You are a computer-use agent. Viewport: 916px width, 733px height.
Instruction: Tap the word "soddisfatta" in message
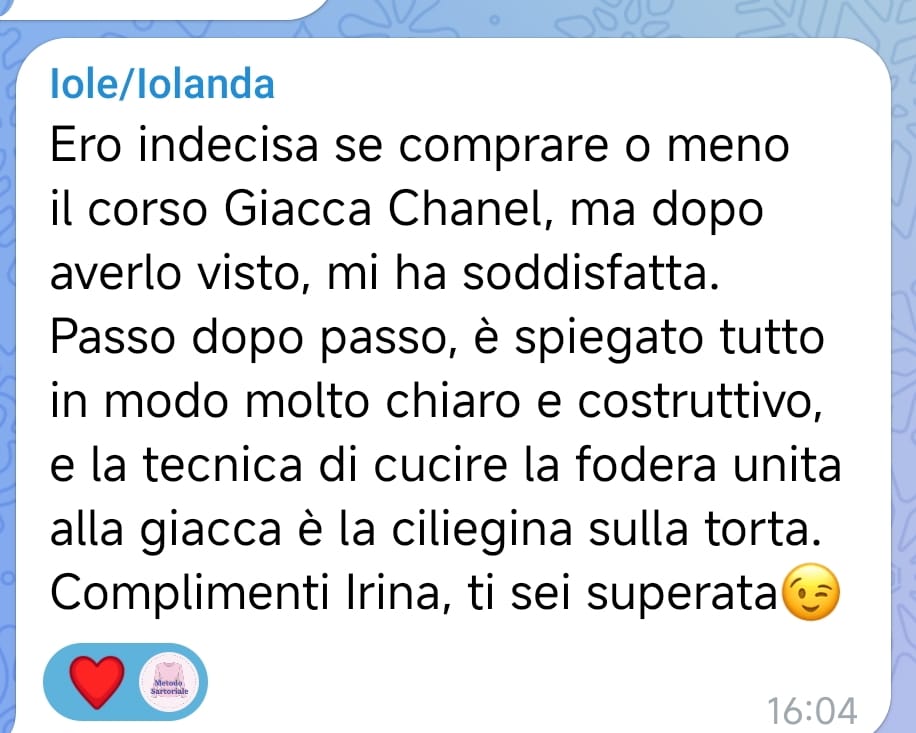click(x=591, y=273)
